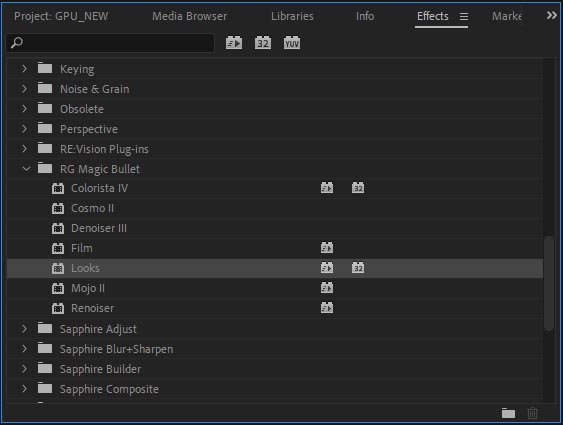563x425 pixels.
Task: Expand the Obsolete folder
Action: tap(24, 108)
